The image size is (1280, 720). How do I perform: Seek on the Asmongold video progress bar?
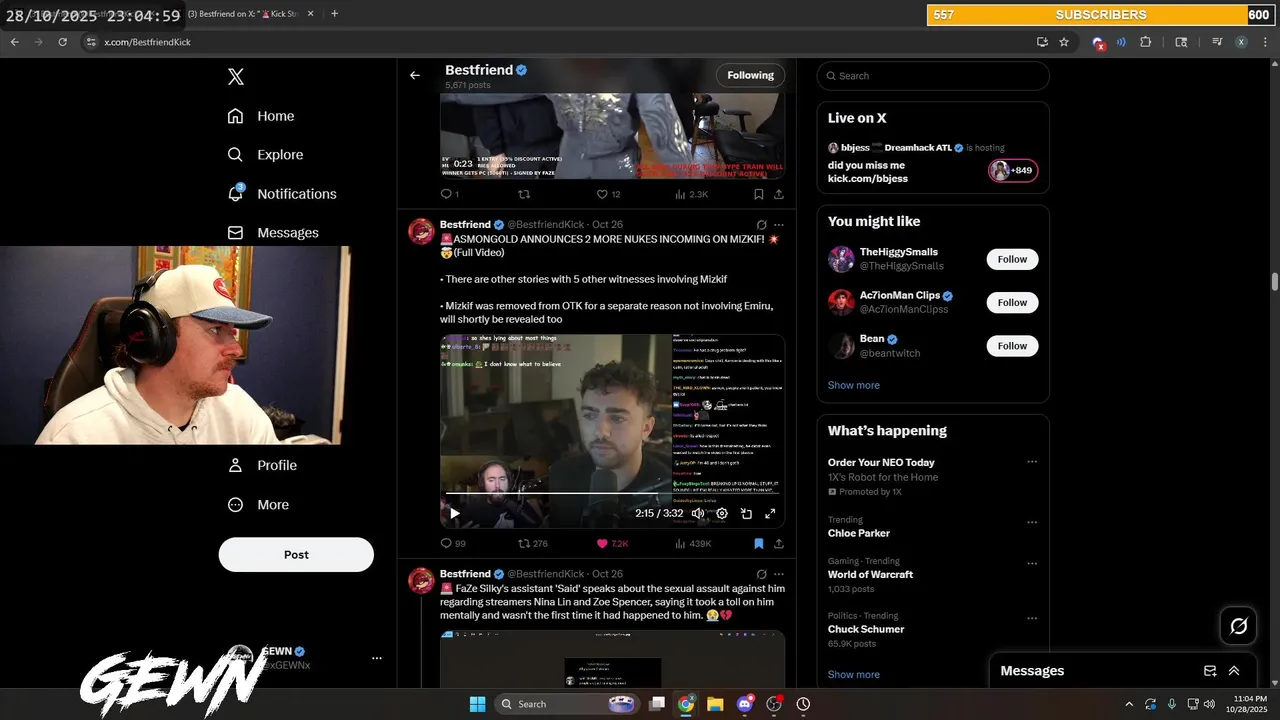tap(612, 494)
